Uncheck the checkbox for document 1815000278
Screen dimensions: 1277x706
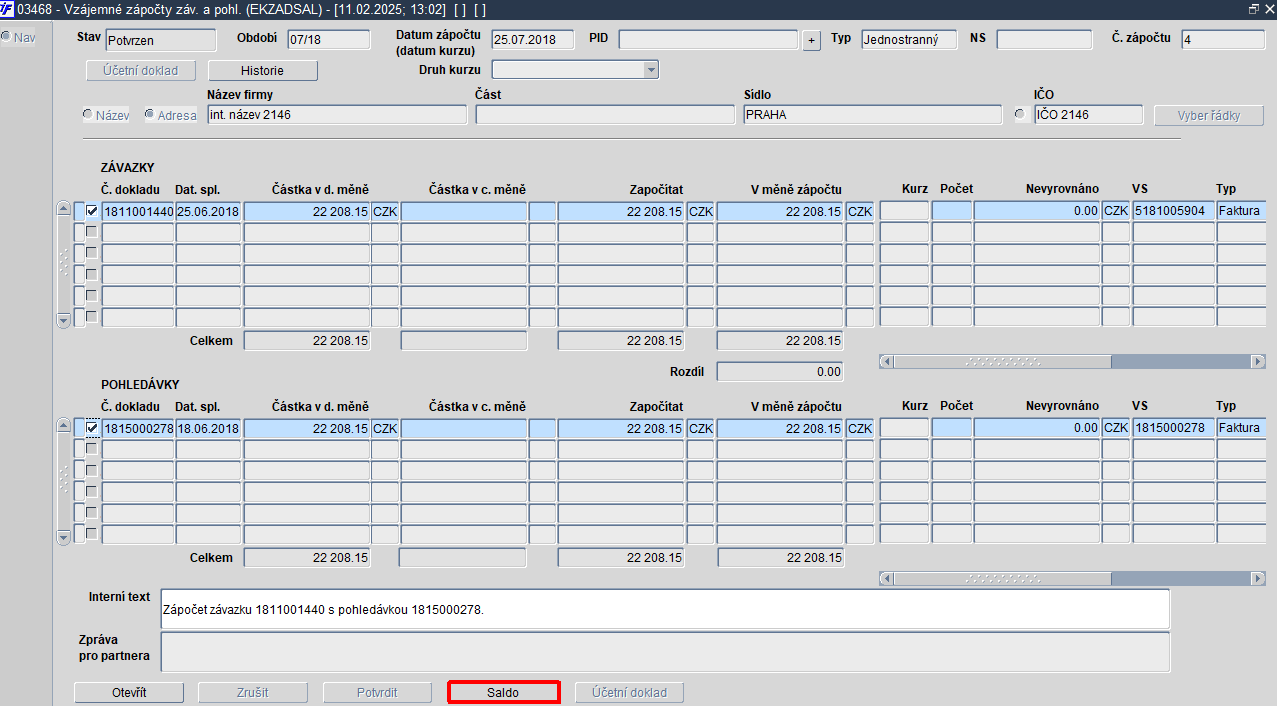92,428
